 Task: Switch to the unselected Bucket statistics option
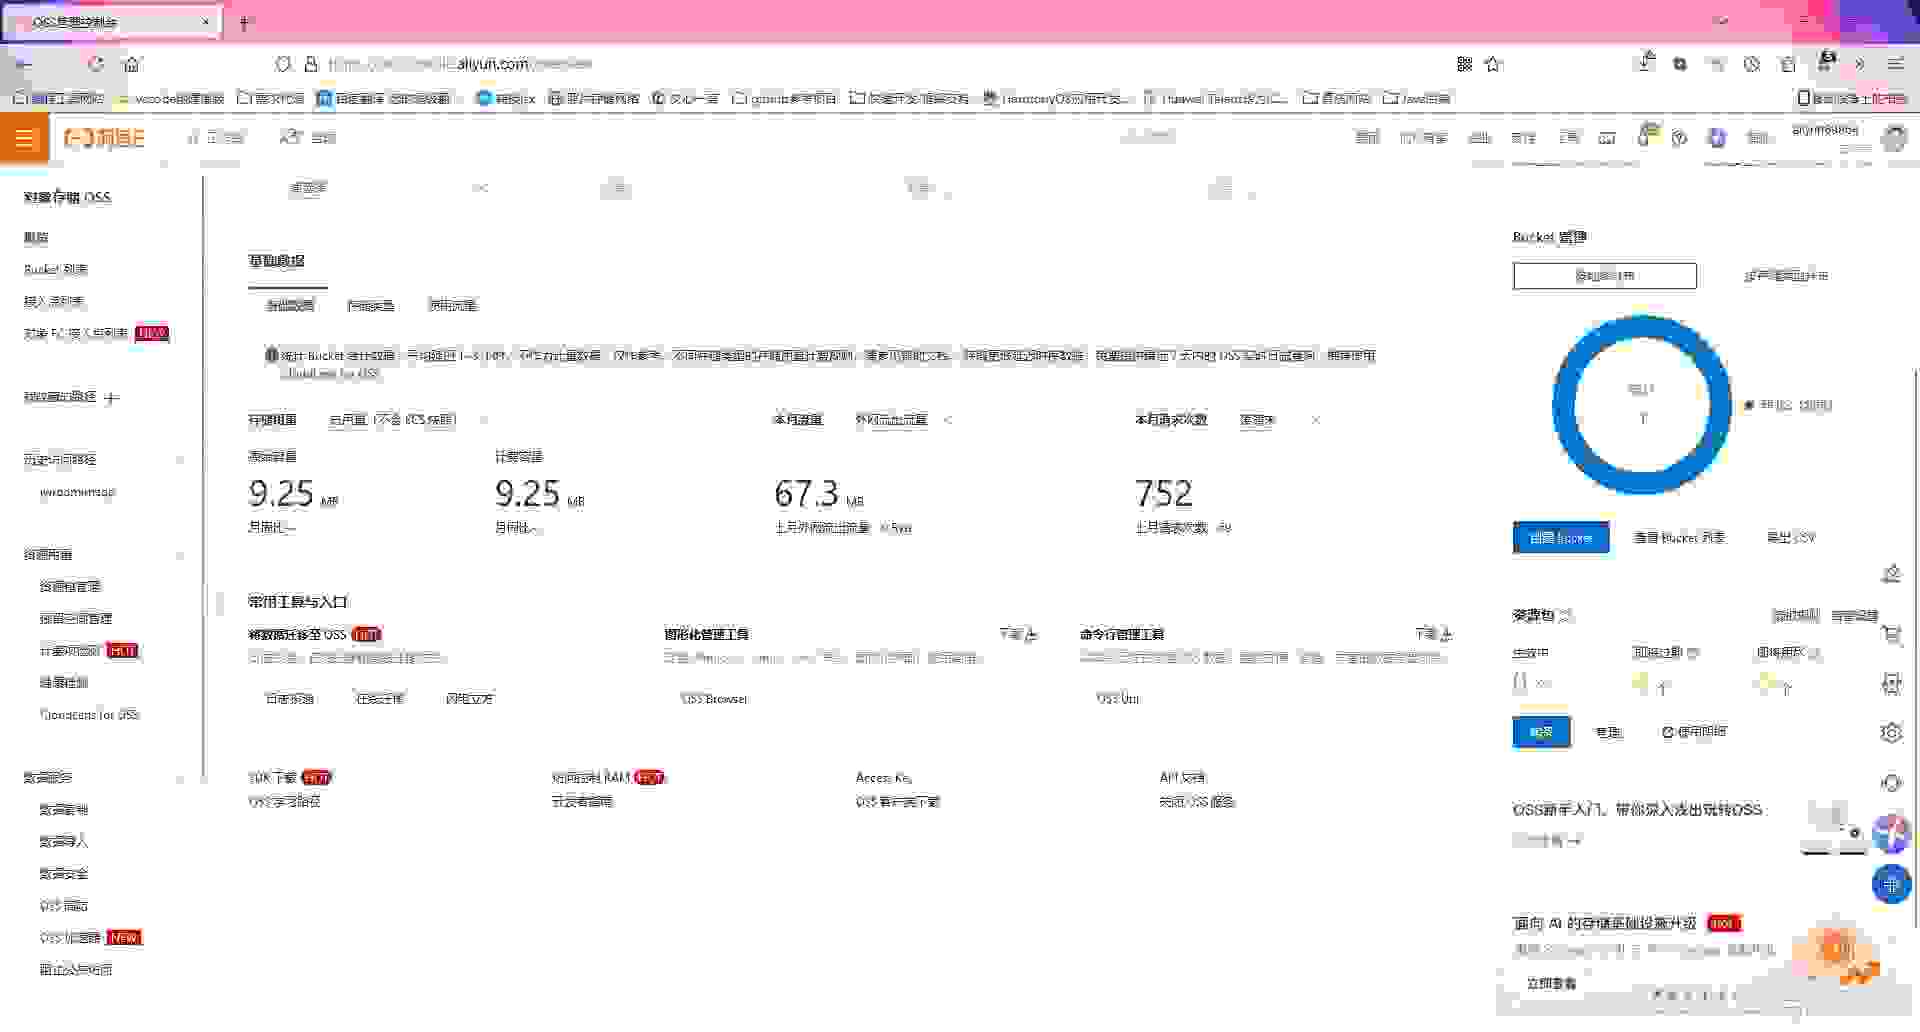tap(1786, 276)
